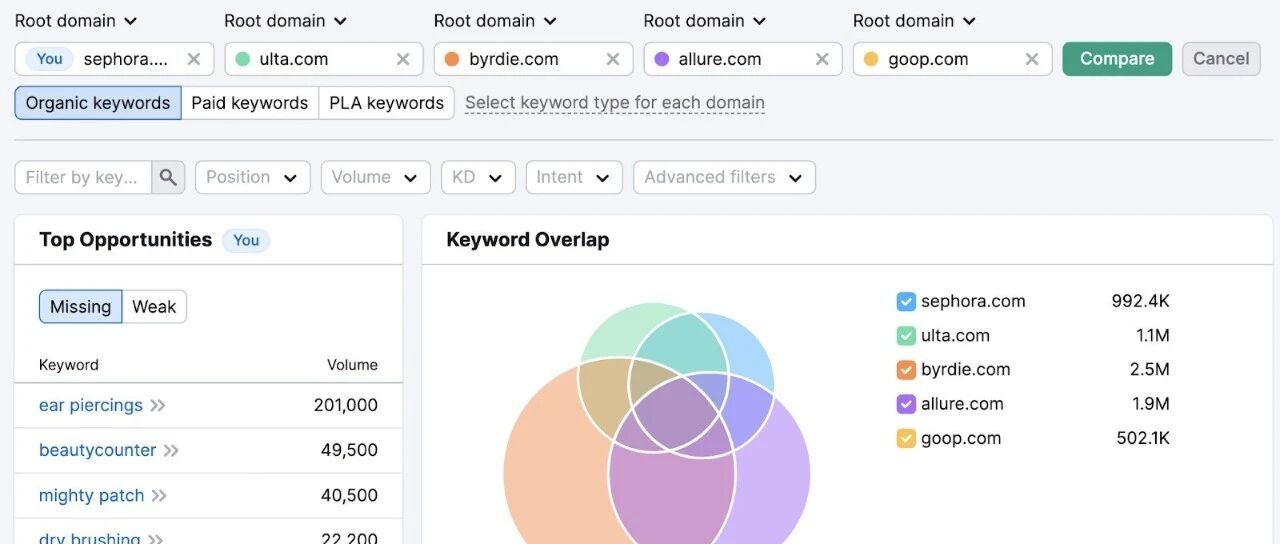Click the 49,500 volume value
The height and width of the screenshot is (544, 1280).
pos(349,450)
